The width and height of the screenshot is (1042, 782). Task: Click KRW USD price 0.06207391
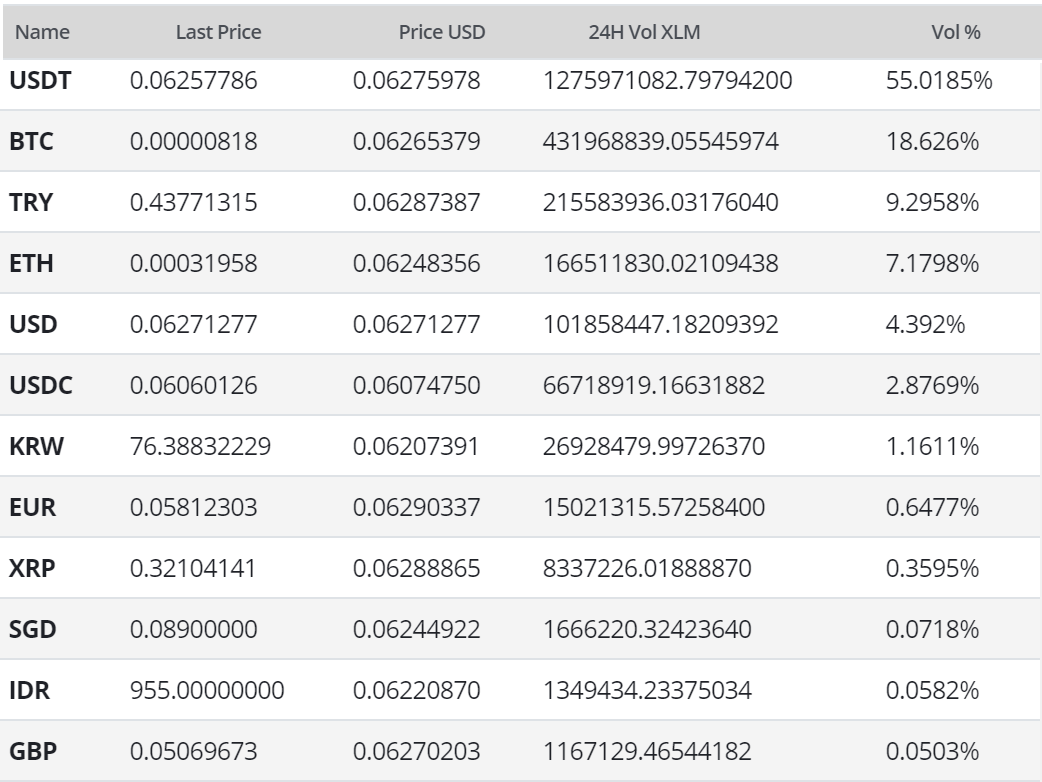point(416,446)
